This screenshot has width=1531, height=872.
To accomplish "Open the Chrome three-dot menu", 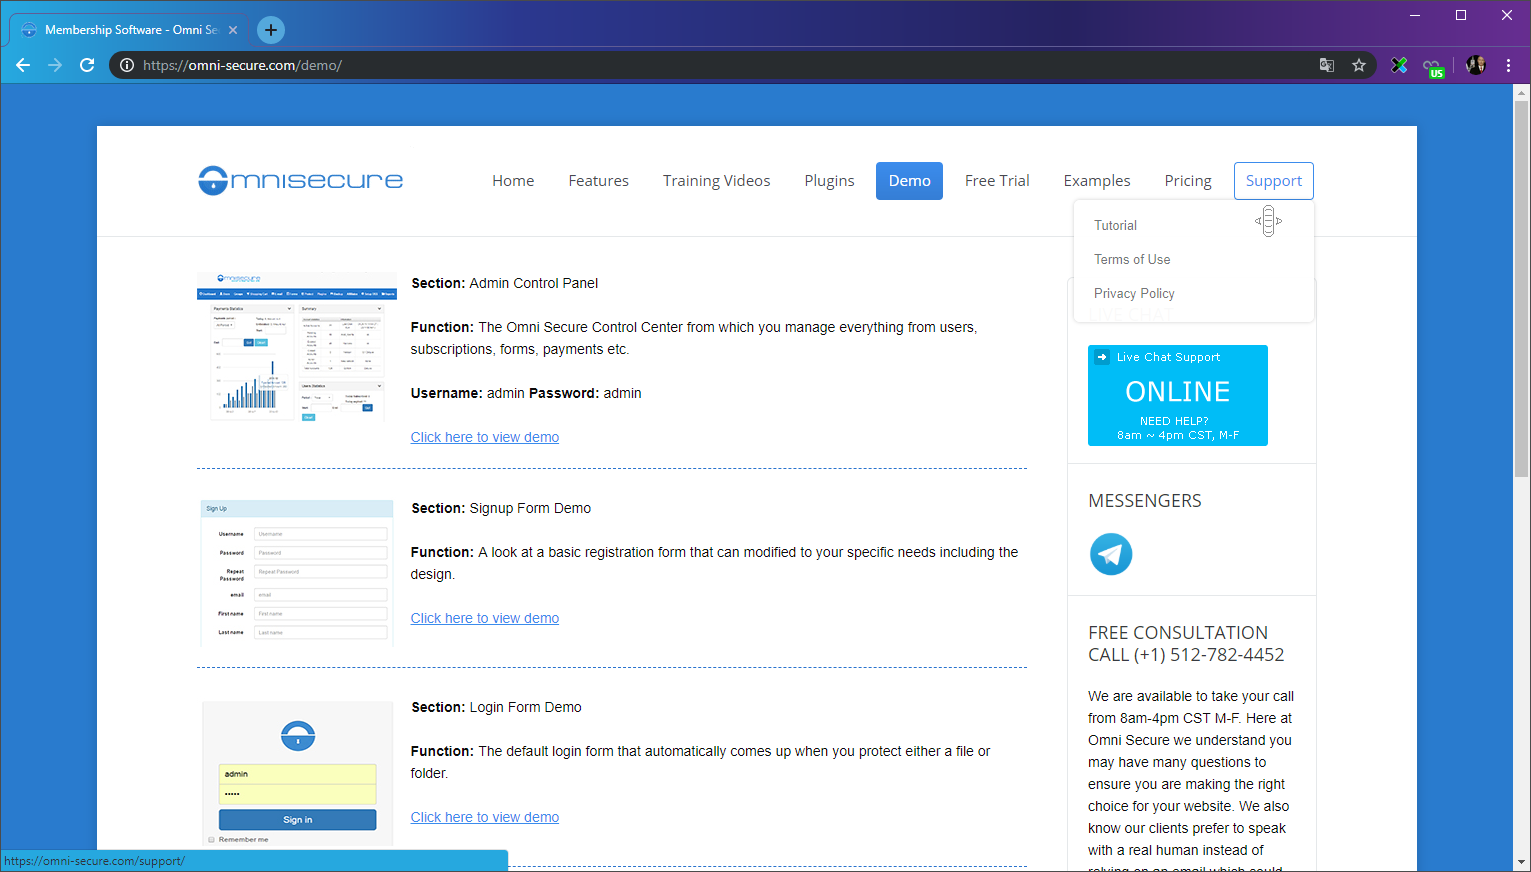I will point(1508,65).
